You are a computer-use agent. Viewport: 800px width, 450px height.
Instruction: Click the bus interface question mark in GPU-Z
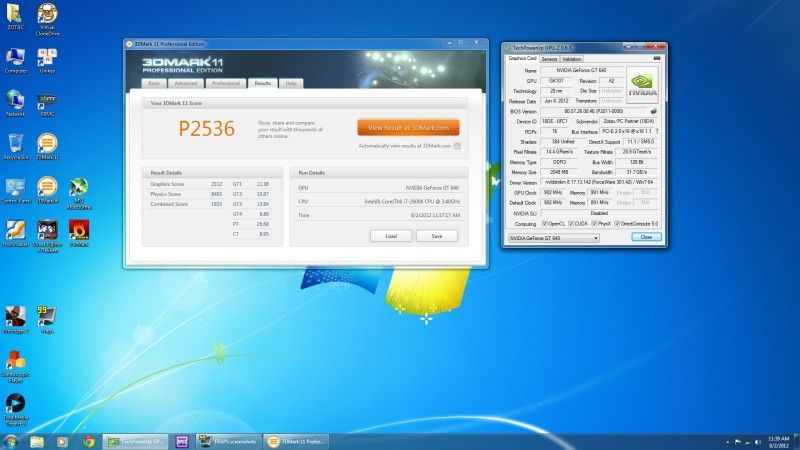(657, 131)
